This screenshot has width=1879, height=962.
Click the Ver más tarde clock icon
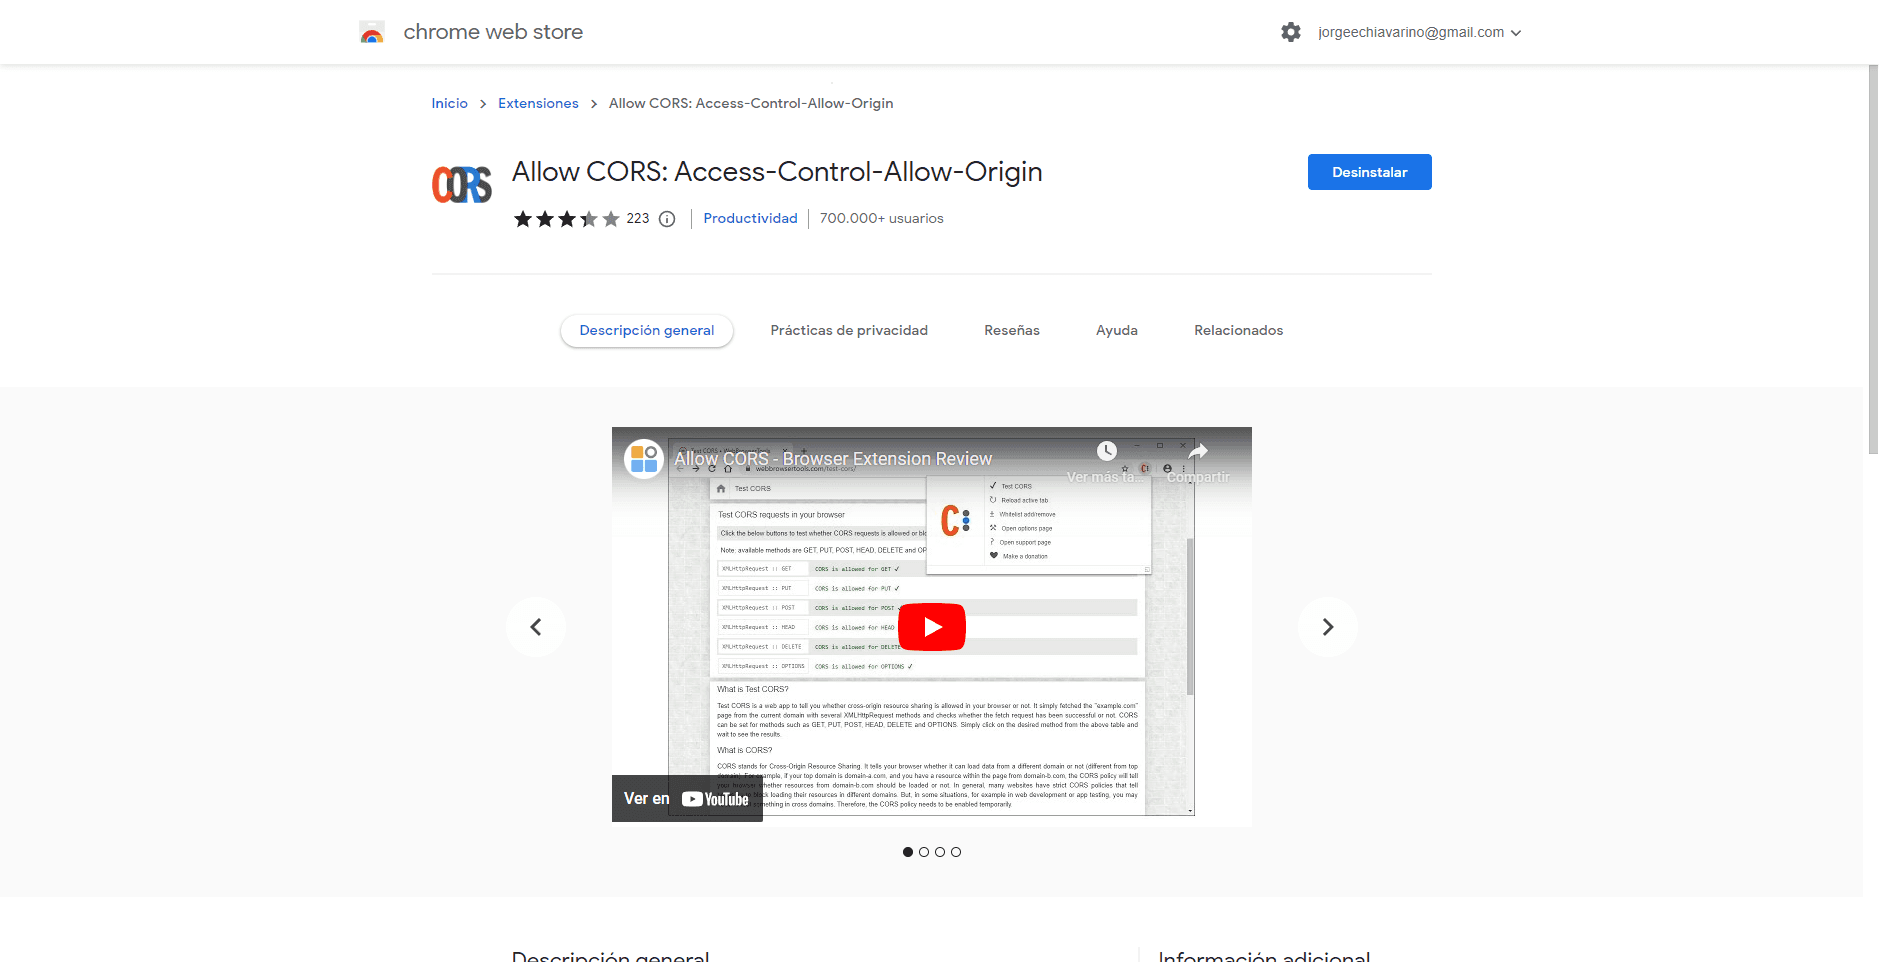(x=1106, y=451)
